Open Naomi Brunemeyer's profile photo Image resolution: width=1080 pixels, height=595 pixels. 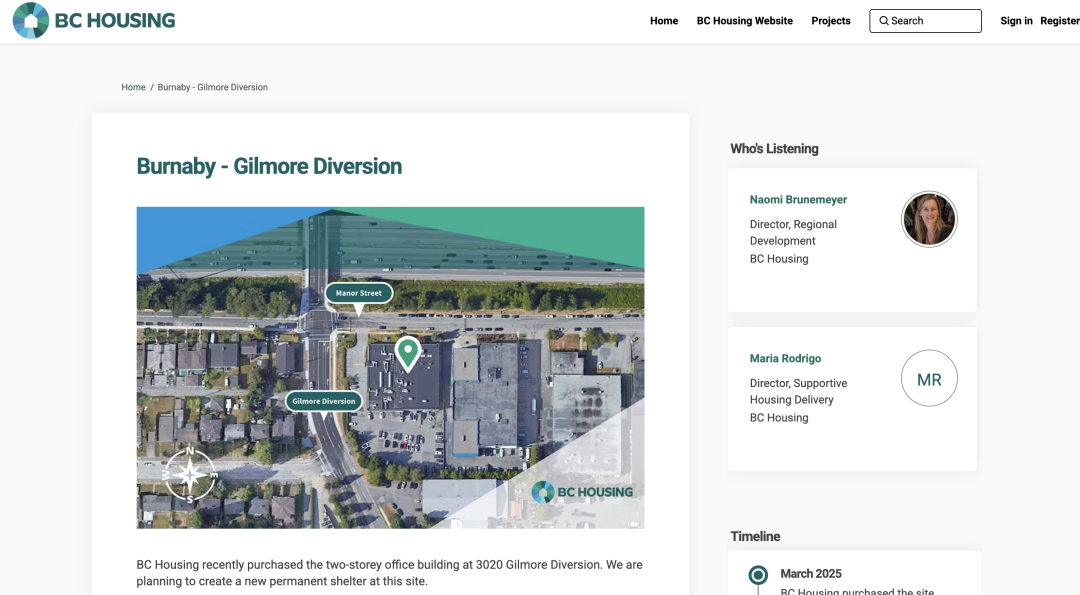[929, 219]
